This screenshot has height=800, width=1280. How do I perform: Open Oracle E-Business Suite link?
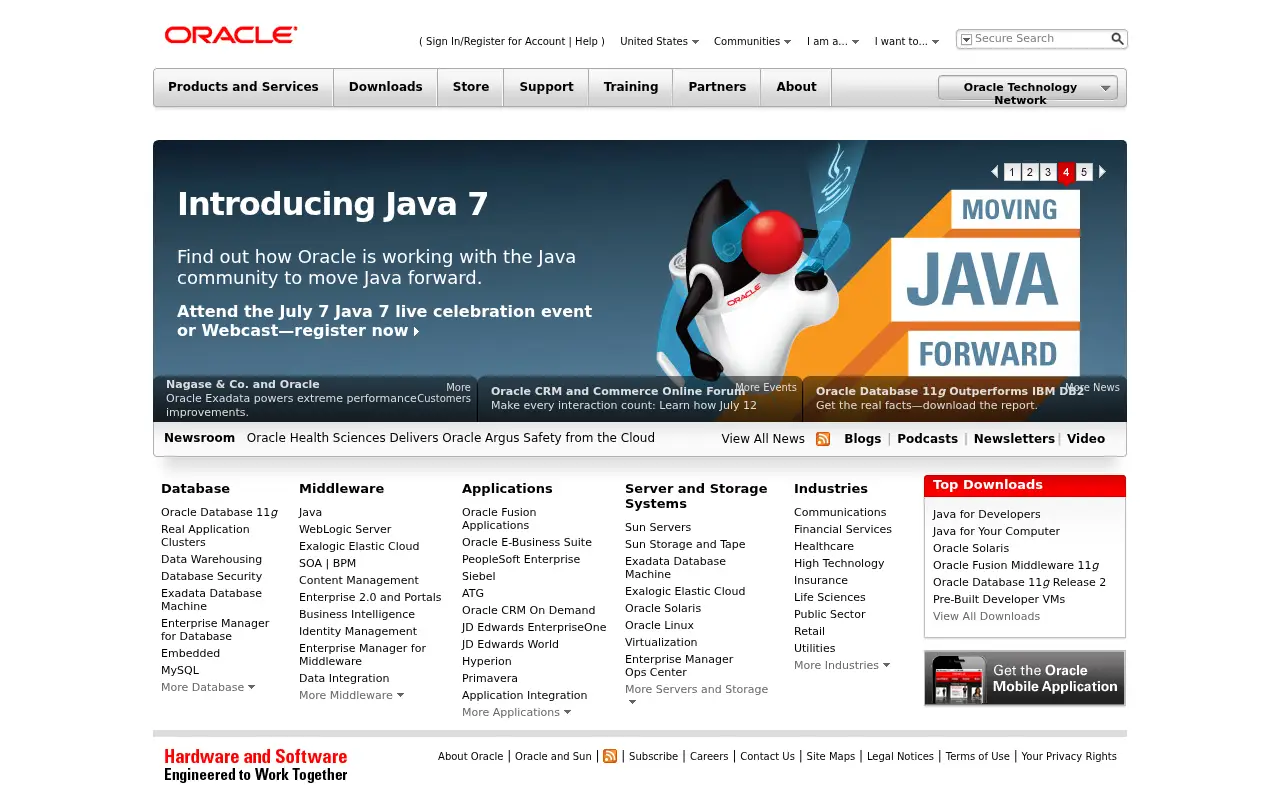527,542
